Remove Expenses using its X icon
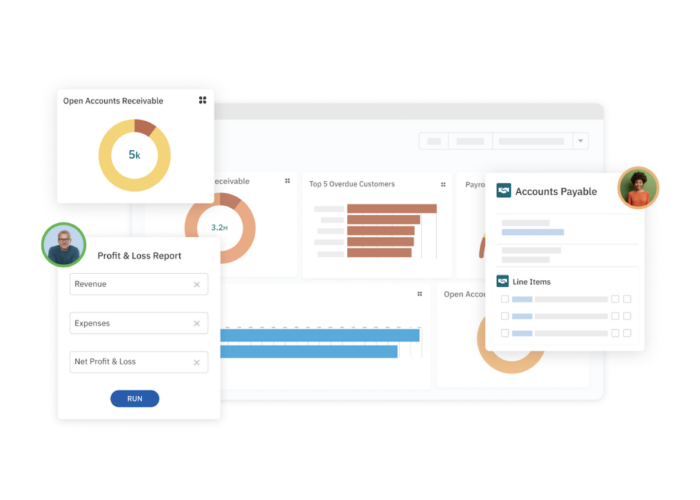 click(x=197, y=324)
